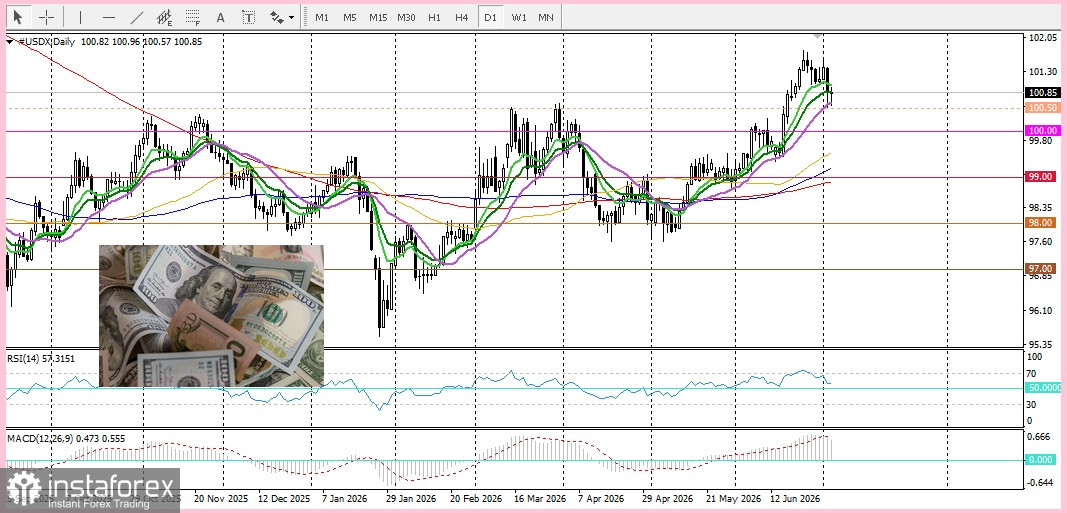Select the text tool marked A
1067x513 pixels.
pos(220,17)
